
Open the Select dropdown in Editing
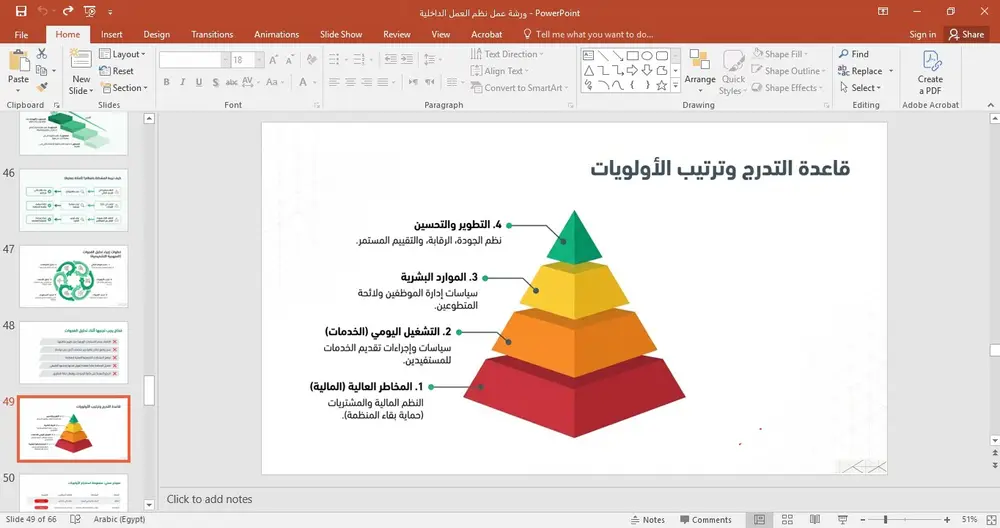pos(860,87)
